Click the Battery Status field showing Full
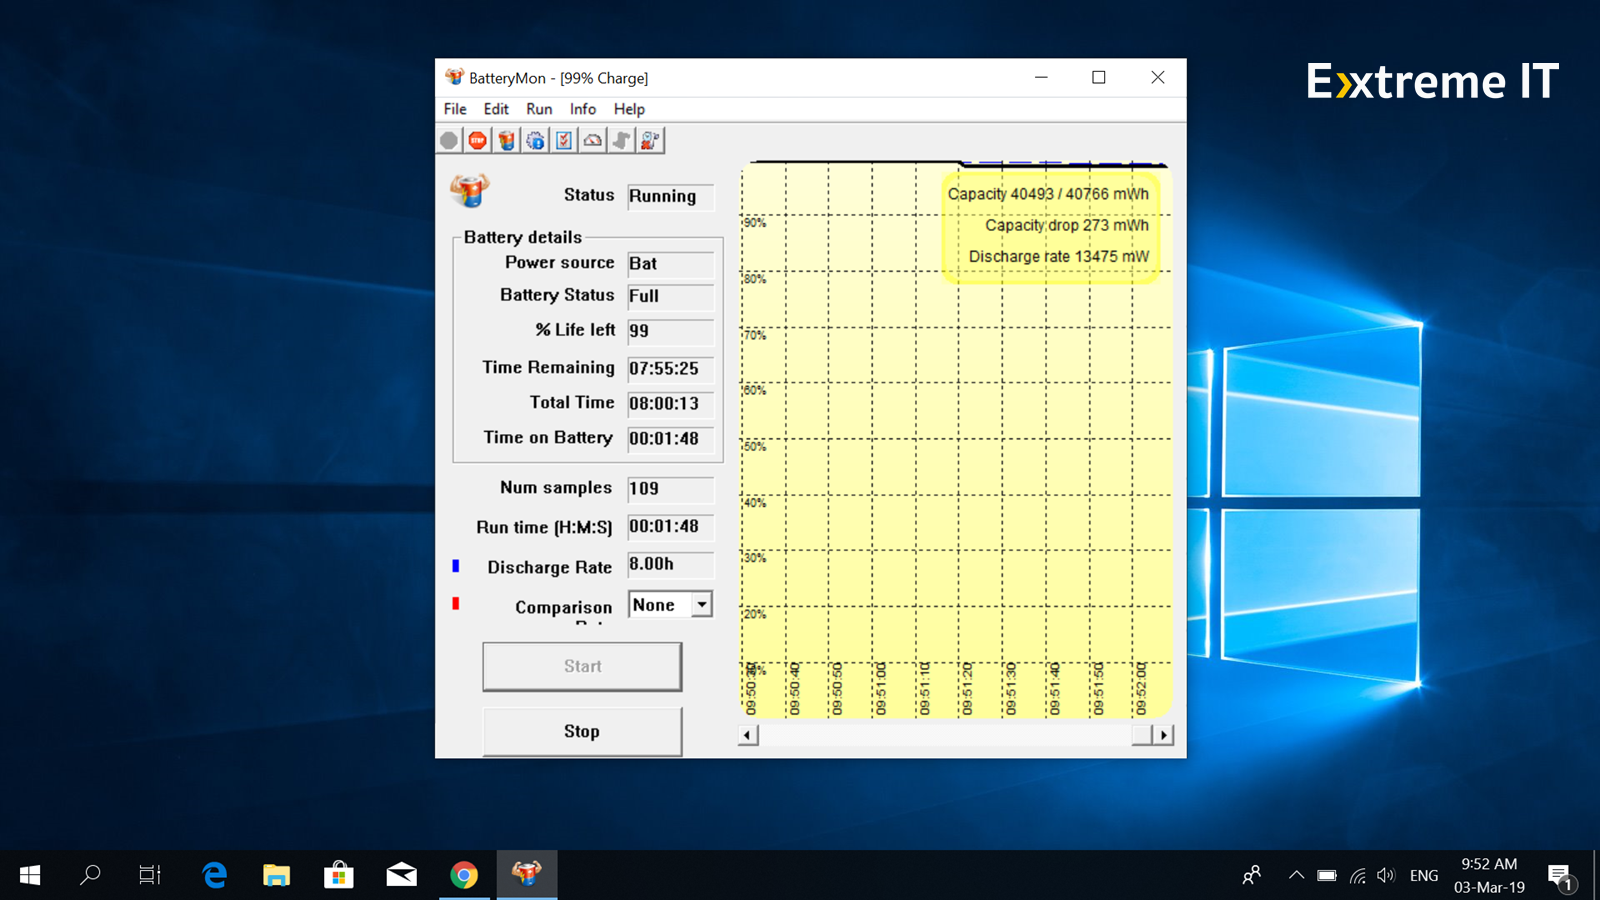 click(x=671, y=297)
